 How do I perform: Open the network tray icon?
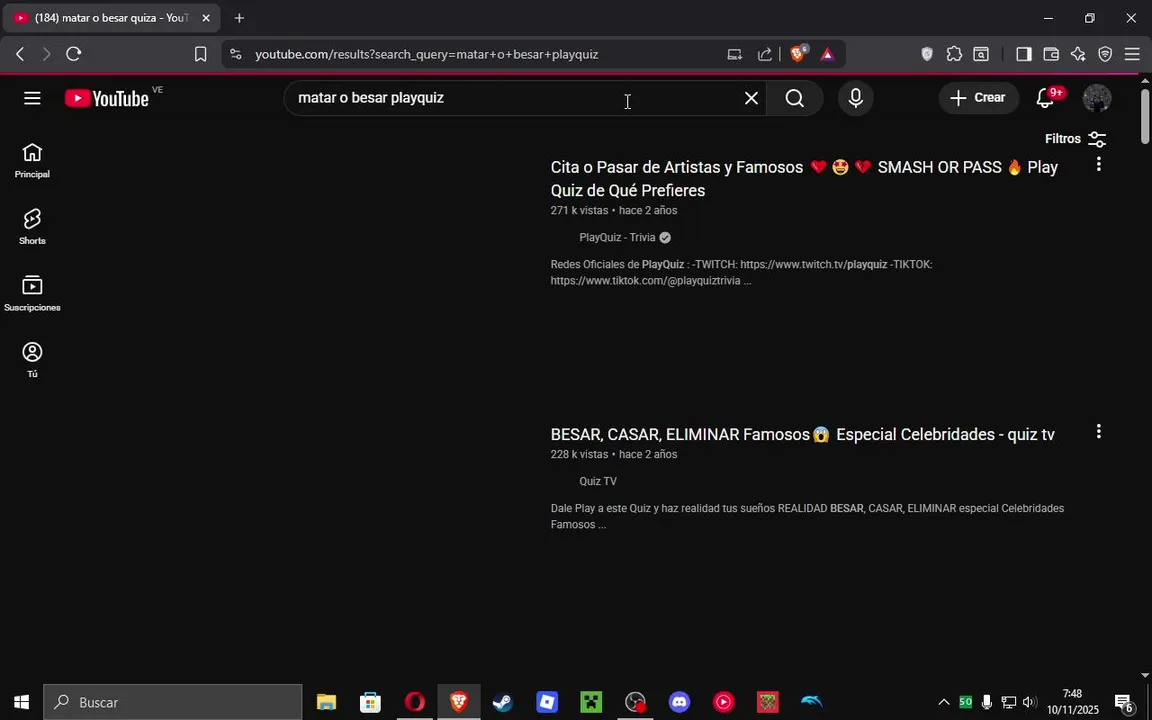pos(1009,702)
